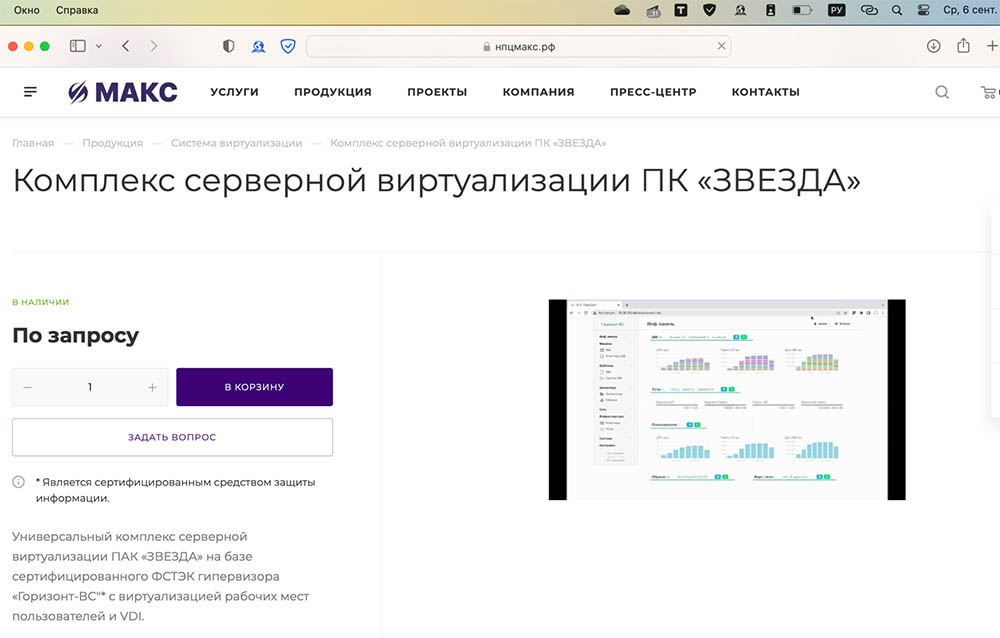The height and width of the screenshot is (638, 1000).
Task: Open the hamburger menu on the site header
Action: point(30,92)
